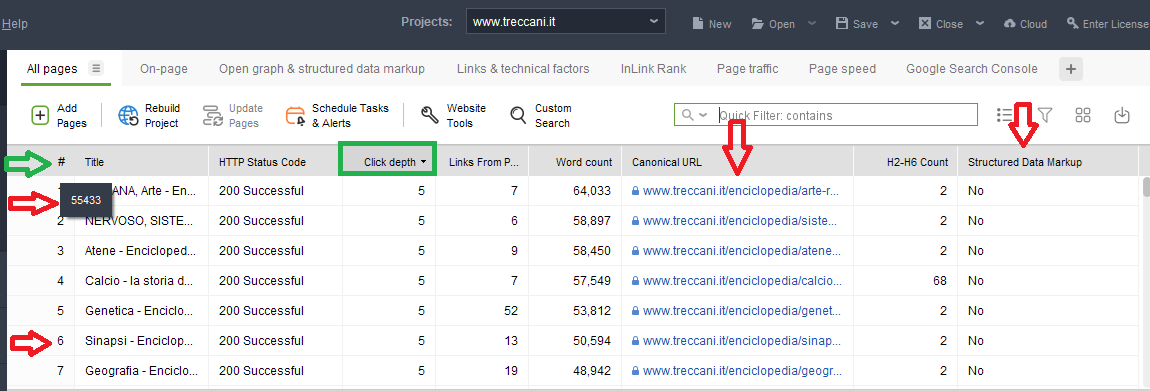Screen dimensions: 1150x391
Task: Open Custom Search
Action: click(541, 115)
